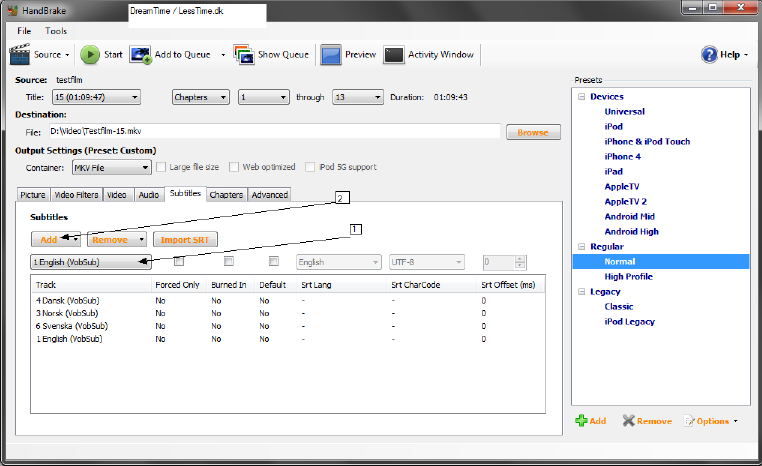Switch to the Video Filters tab
This screenshot has width=762, height=466.
coord(76,195)
